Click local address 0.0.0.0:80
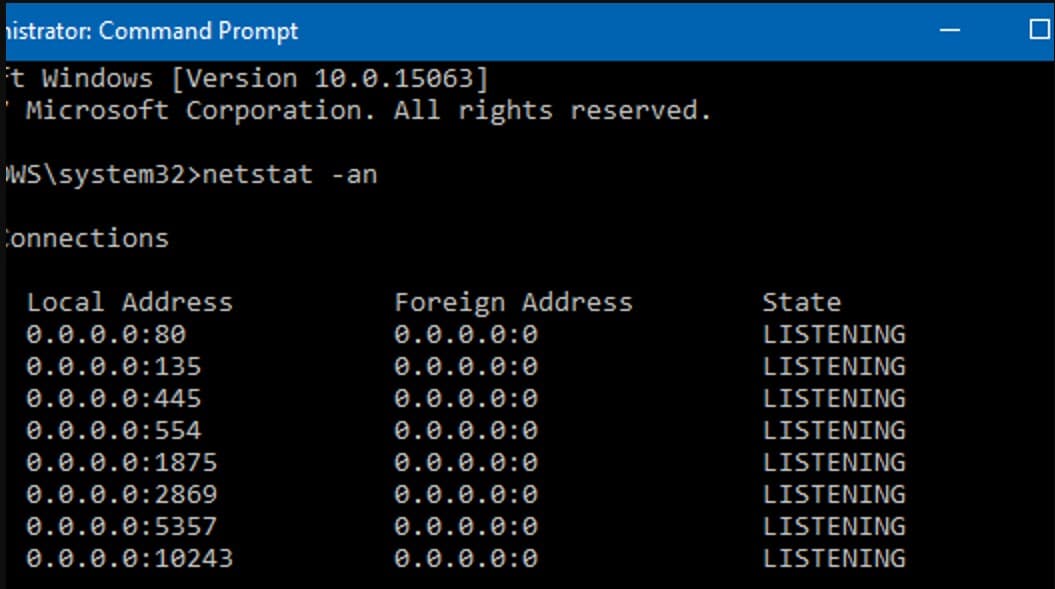Viewport: 1055px width, 589px height. (x=106, y=335)
